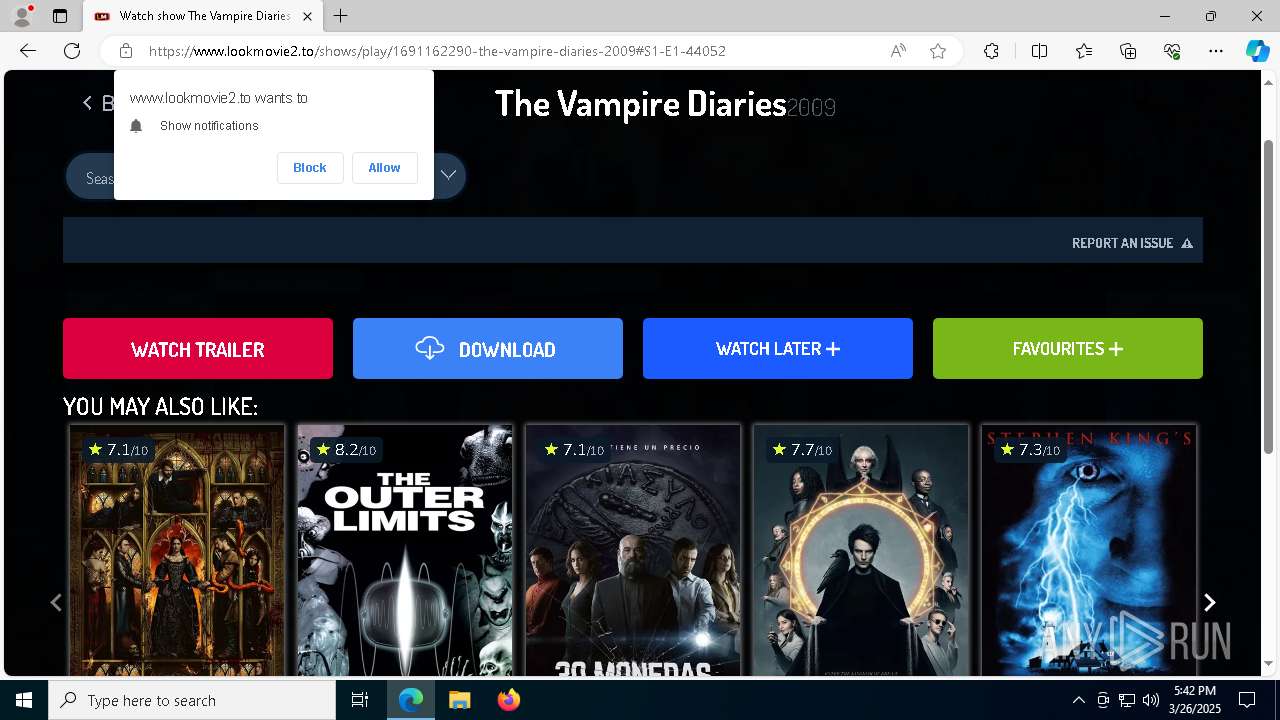1280x720 pixels.
Task: Open File Explorer taskbar icon
Action: (459, 700)
